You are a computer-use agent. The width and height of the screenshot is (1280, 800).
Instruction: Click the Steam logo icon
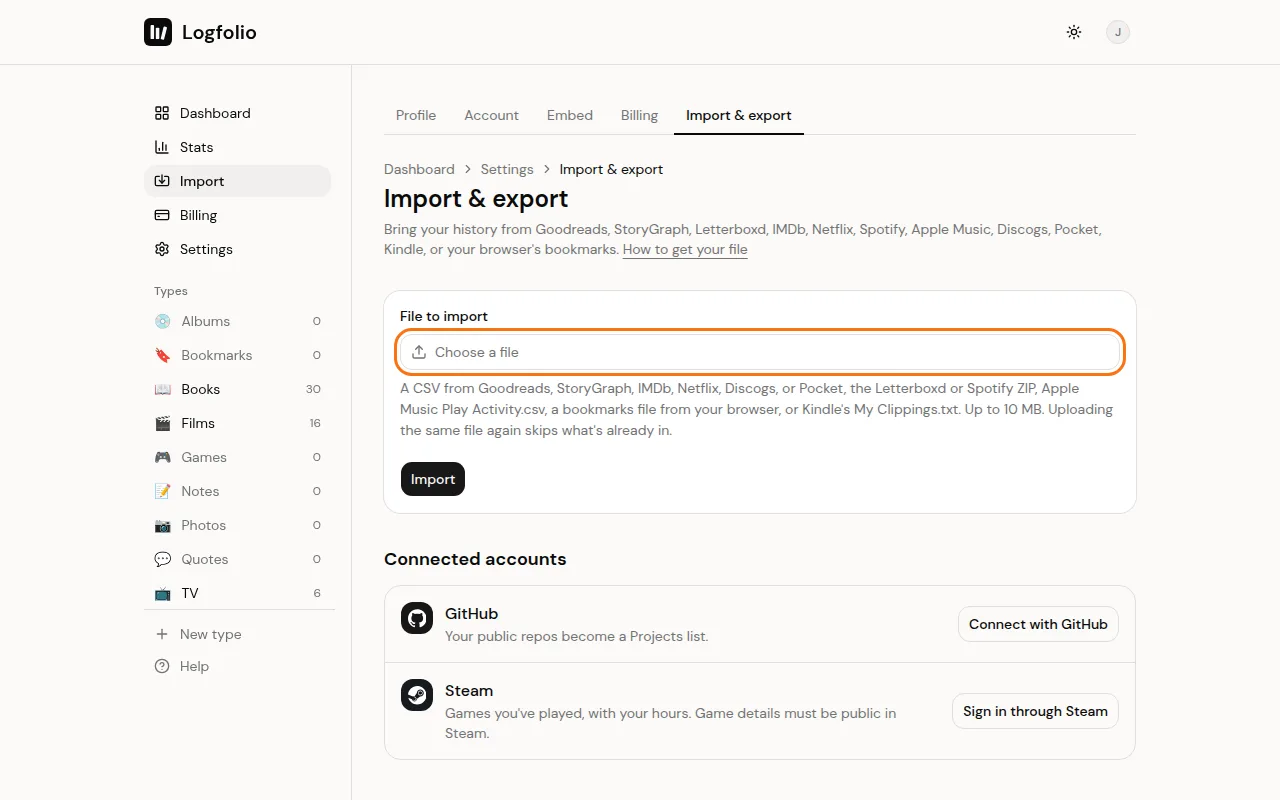point(417,695)
